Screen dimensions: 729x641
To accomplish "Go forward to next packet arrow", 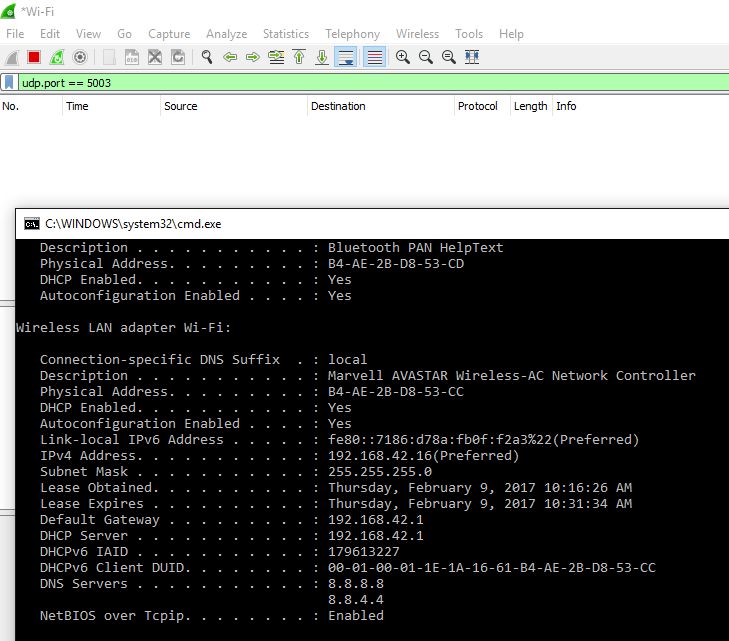I will (x=253, y=57).
